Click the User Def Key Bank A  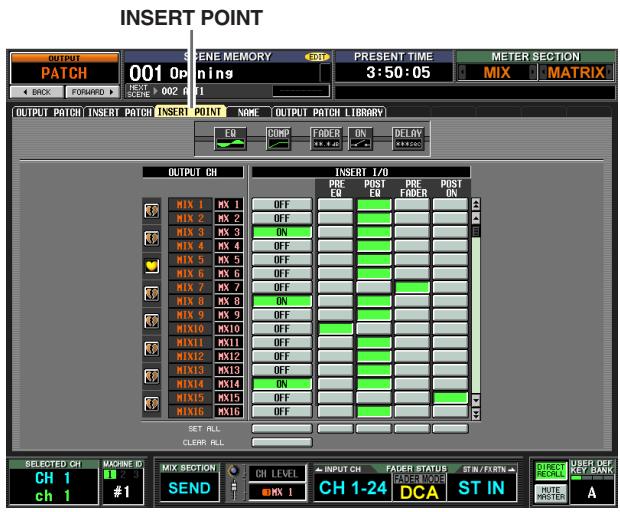click(x=592, y=493)
